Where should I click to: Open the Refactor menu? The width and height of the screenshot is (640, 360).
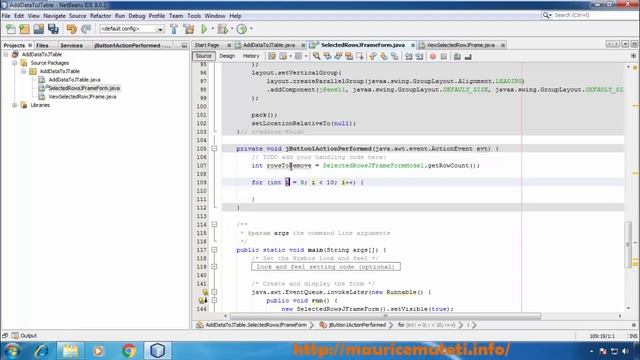(100, 16)
